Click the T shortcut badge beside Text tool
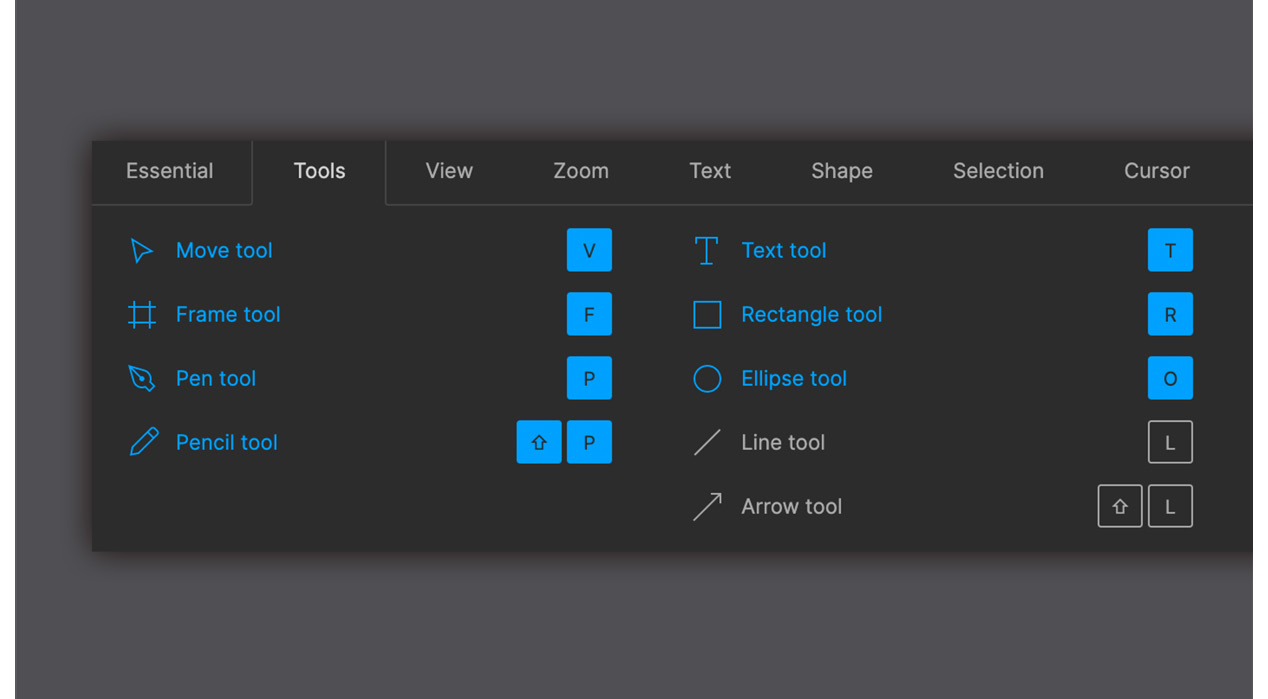Screen dimensions: 1268x699 coord(1170,250)
